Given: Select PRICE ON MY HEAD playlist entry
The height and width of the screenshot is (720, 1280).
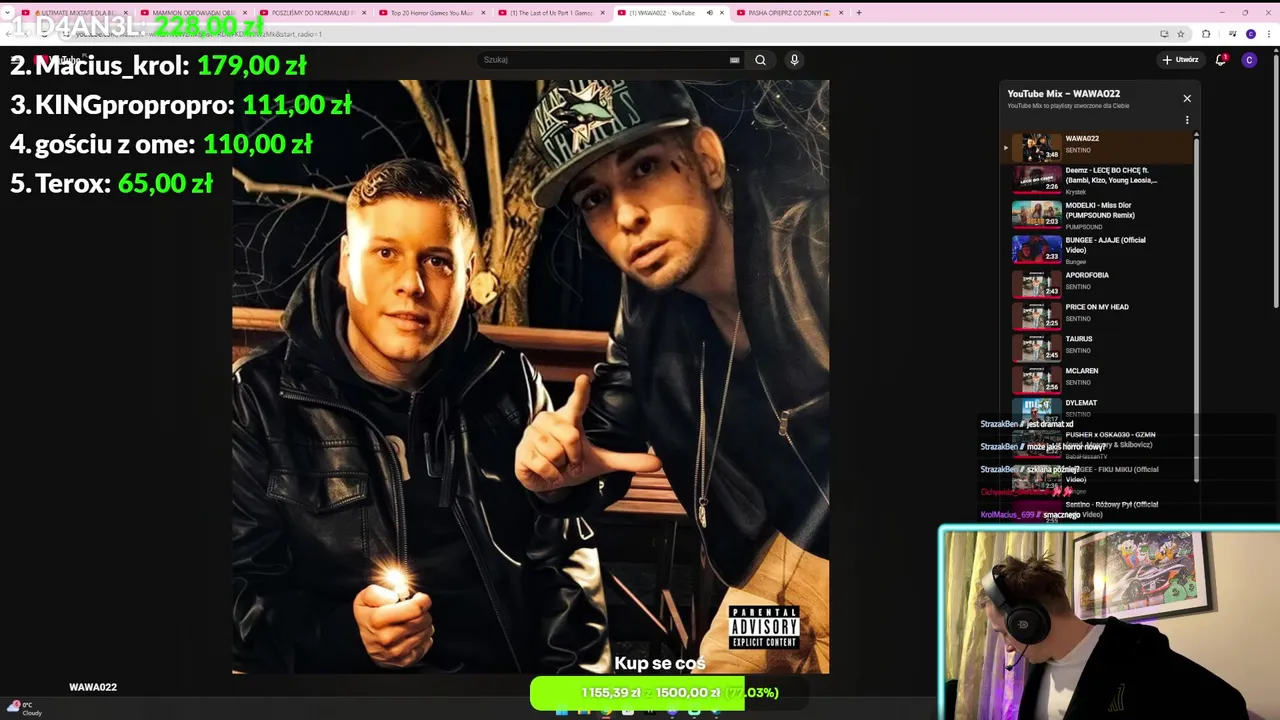Looking at the screenshot, I should tap(1098, 316).
